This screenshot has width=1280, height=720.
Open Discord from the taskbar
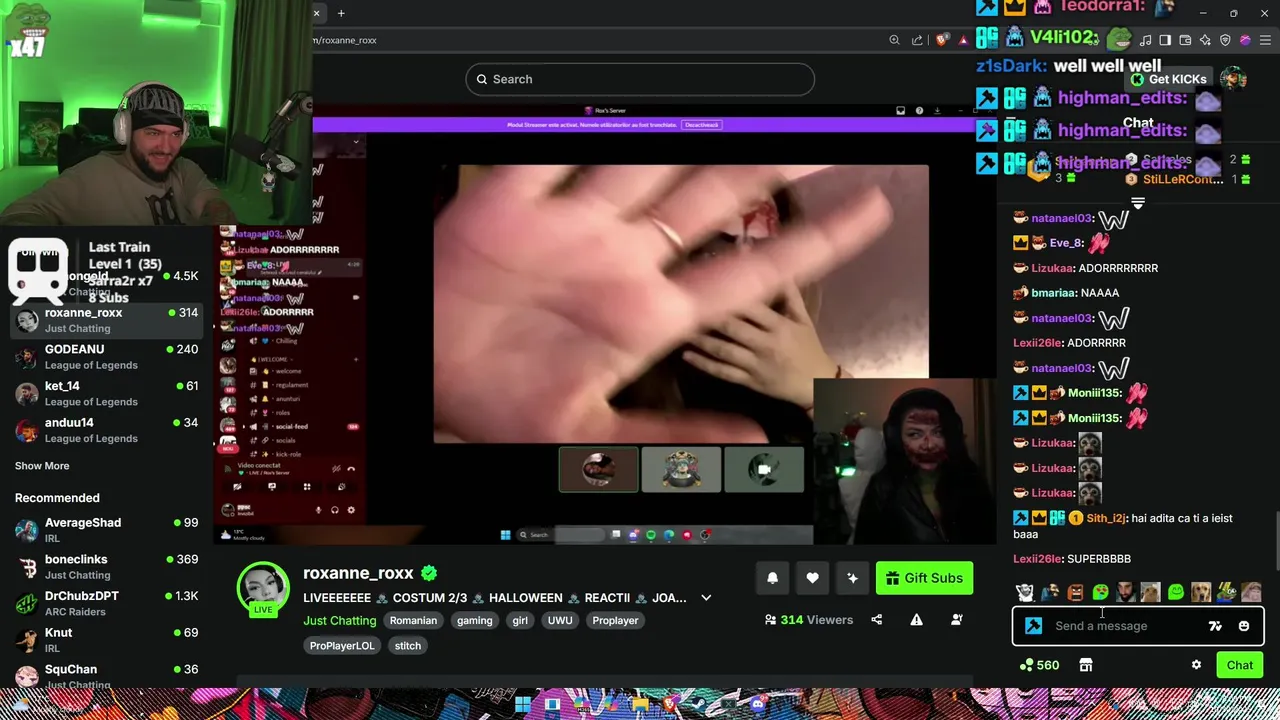click(x=758, y=705)
